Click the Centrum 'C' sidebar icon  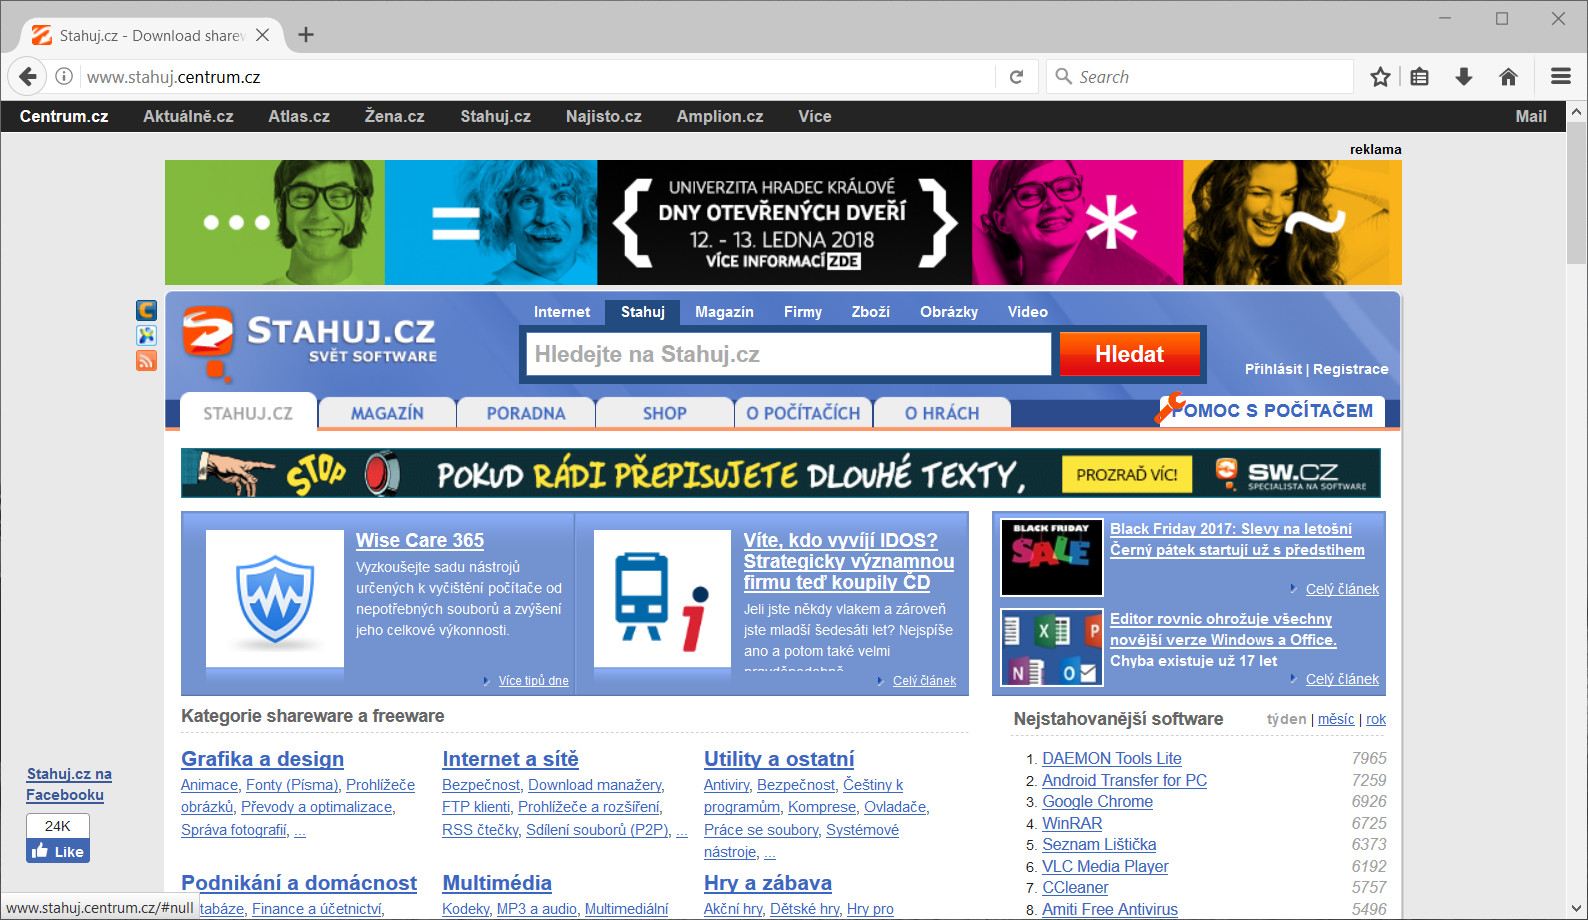coord(146,310)
